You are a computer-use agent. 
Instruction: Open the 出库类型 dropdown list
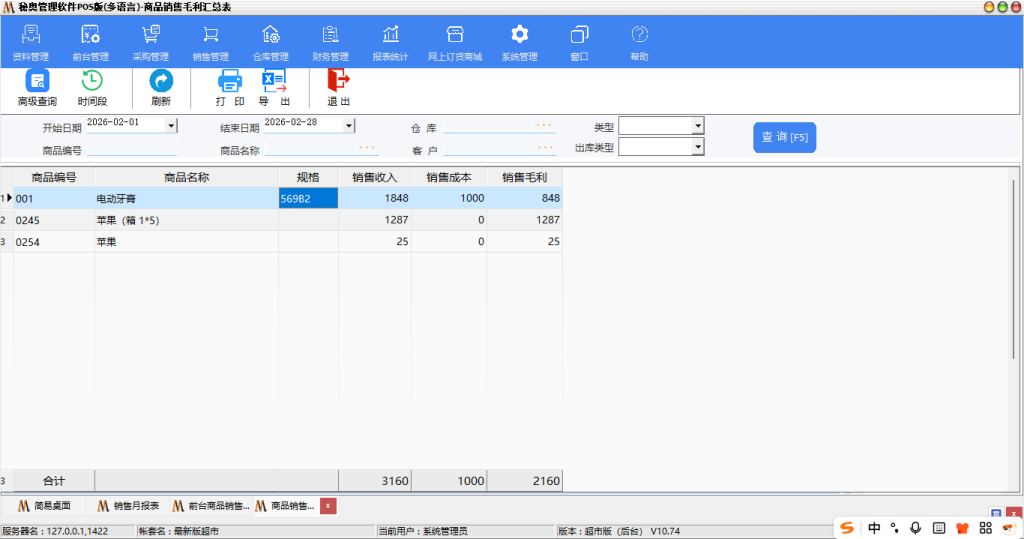(698, 147)
